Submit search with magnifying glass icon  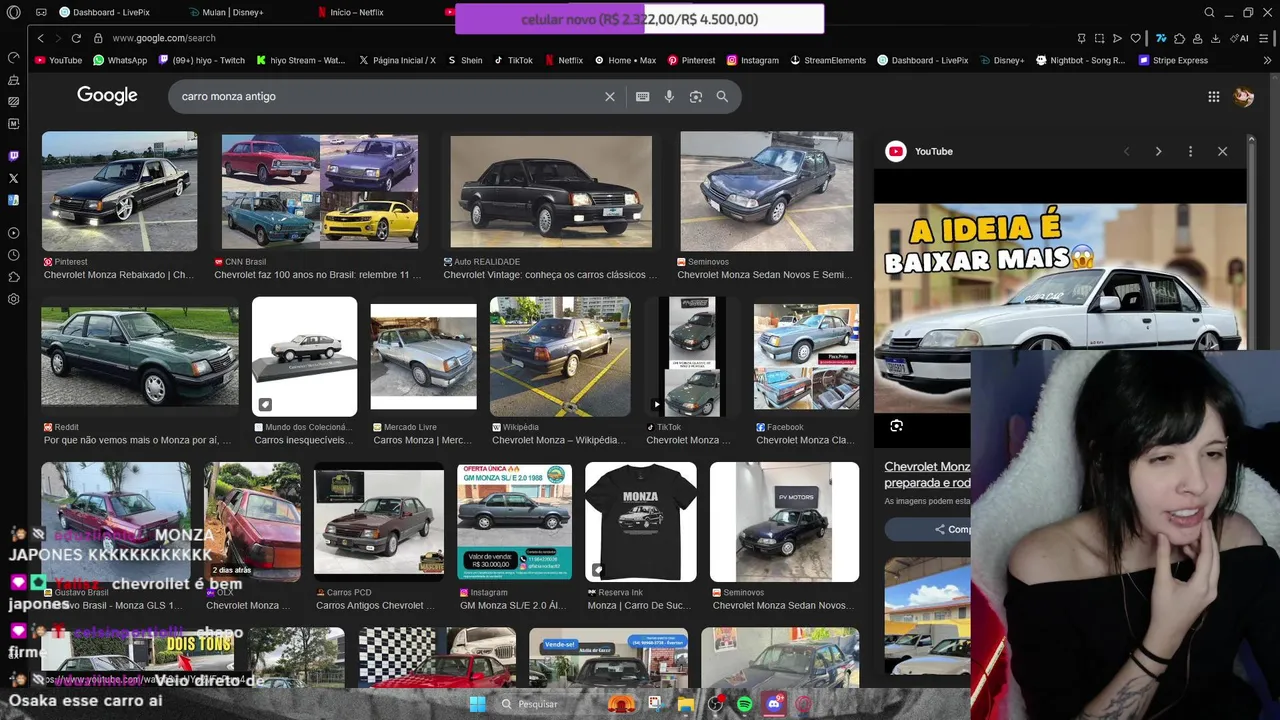(722, 96)
